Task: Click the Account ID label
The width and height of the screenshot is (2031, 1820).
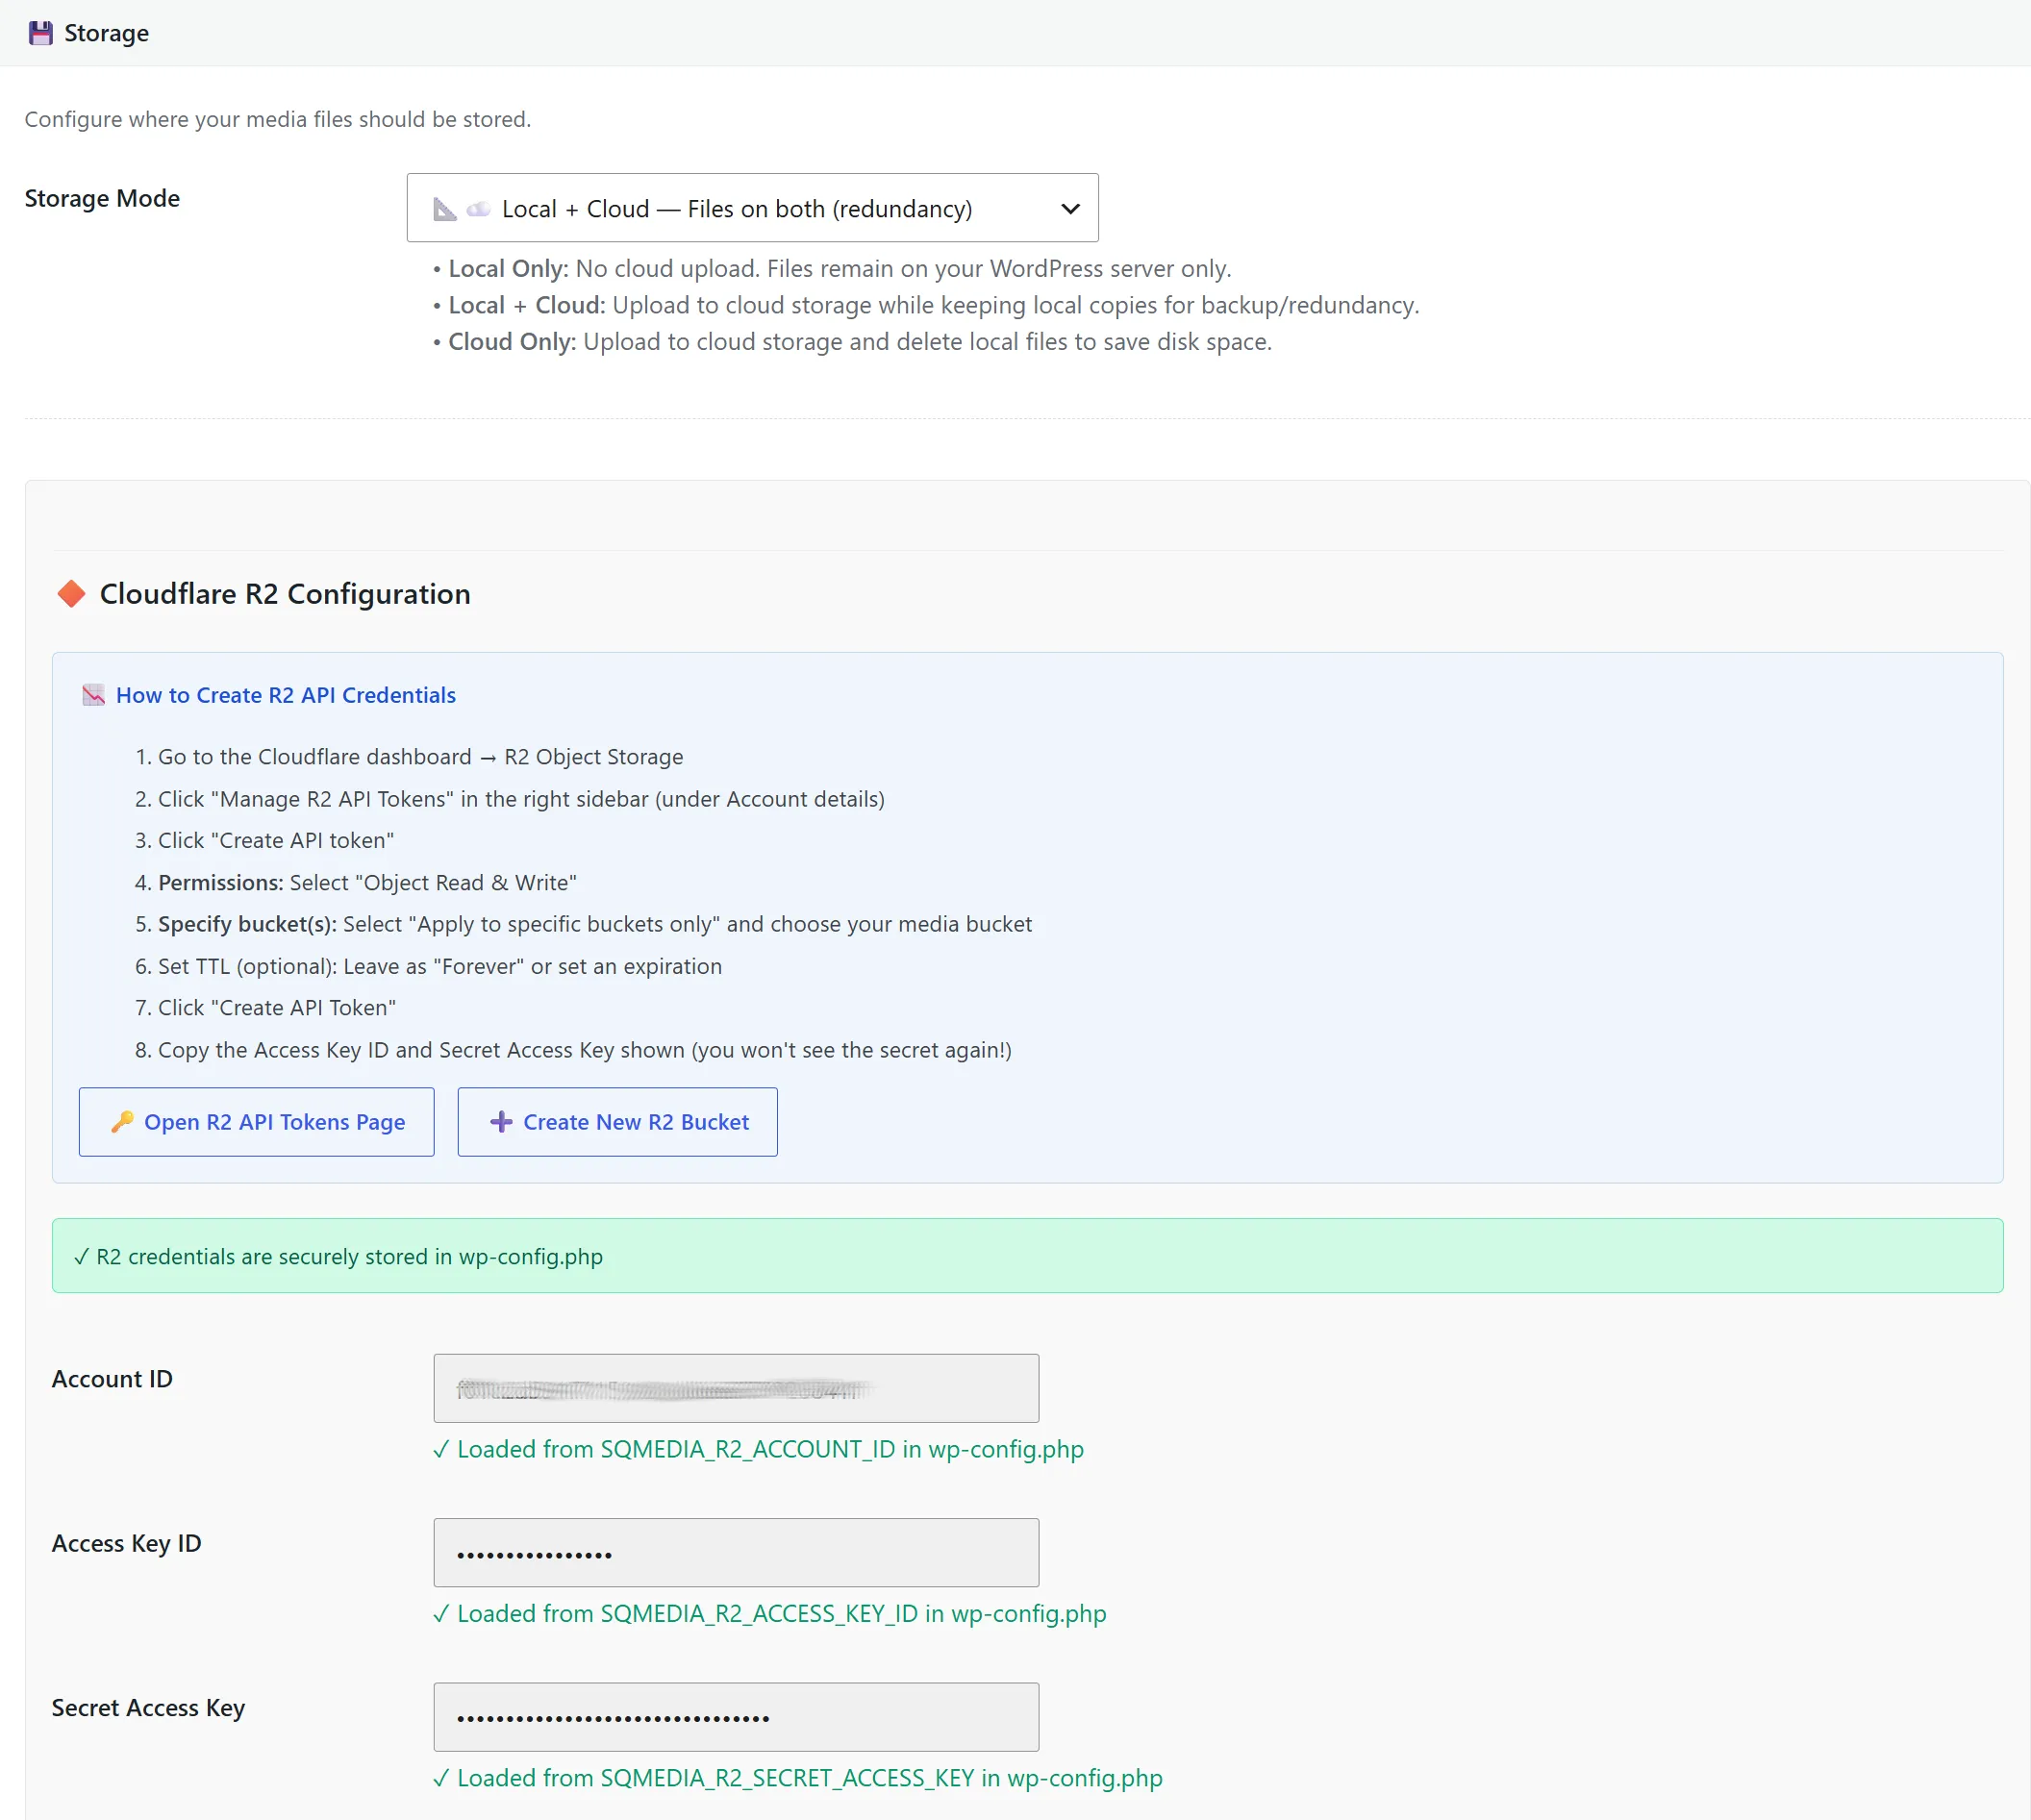Action: click(x=112, y=1379)
